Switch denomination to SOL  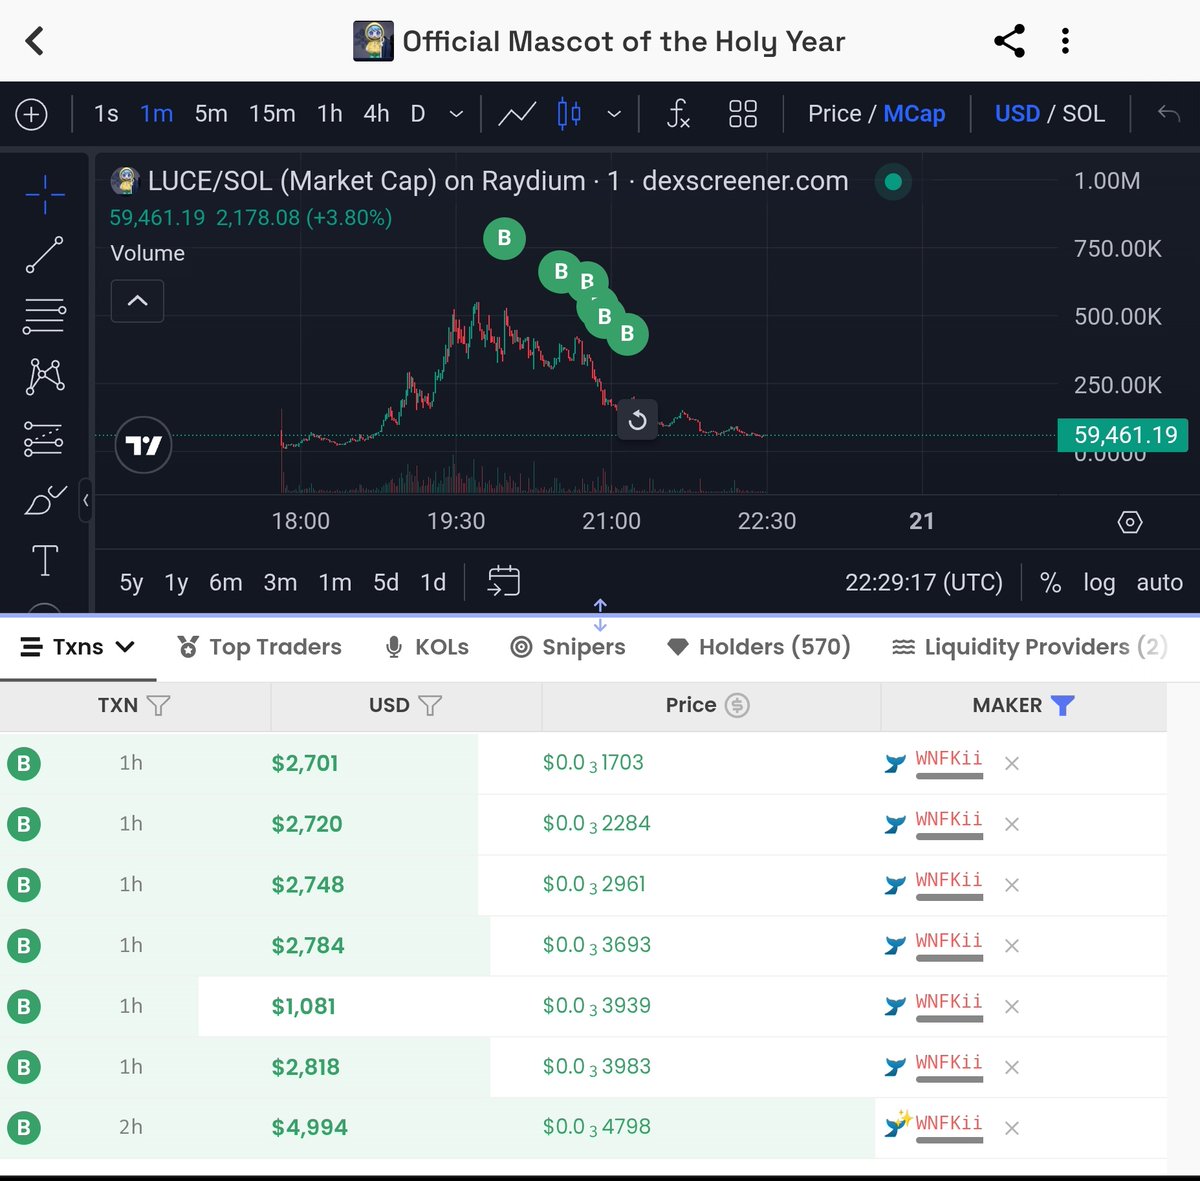click(x=1083, y=114)
